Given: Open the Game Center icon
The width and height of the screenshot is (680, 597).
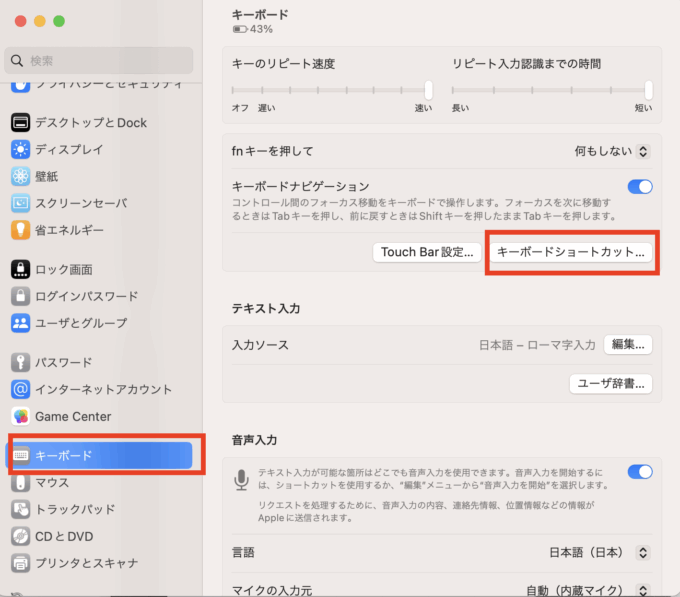Looking at the screenshot, I should [21, 416].
